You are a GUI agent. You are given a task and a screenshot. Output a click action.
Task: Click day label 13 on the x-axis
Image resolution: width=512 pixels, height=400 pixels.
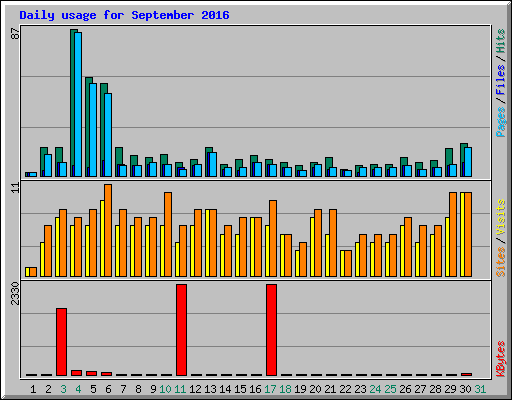click(x=210, y=389)
